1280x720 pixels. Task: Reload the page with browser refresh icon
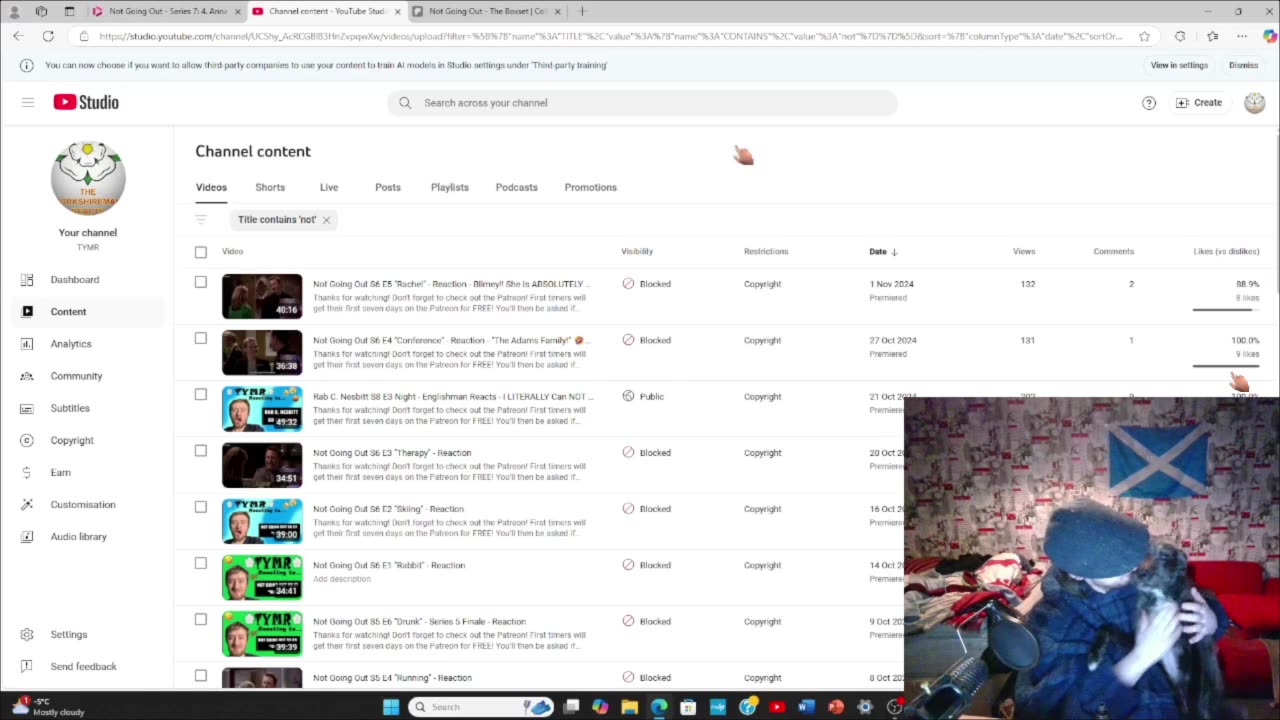click(48, 36)
